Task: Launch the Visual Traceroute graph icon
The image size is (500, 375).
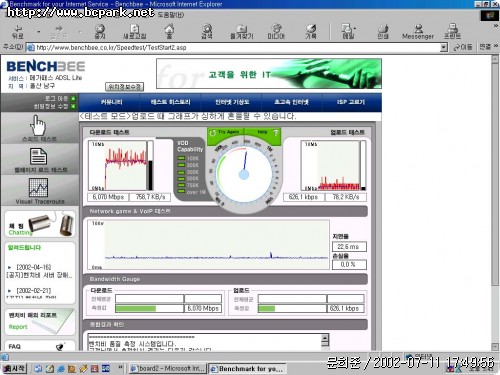Action: (38, 187)
